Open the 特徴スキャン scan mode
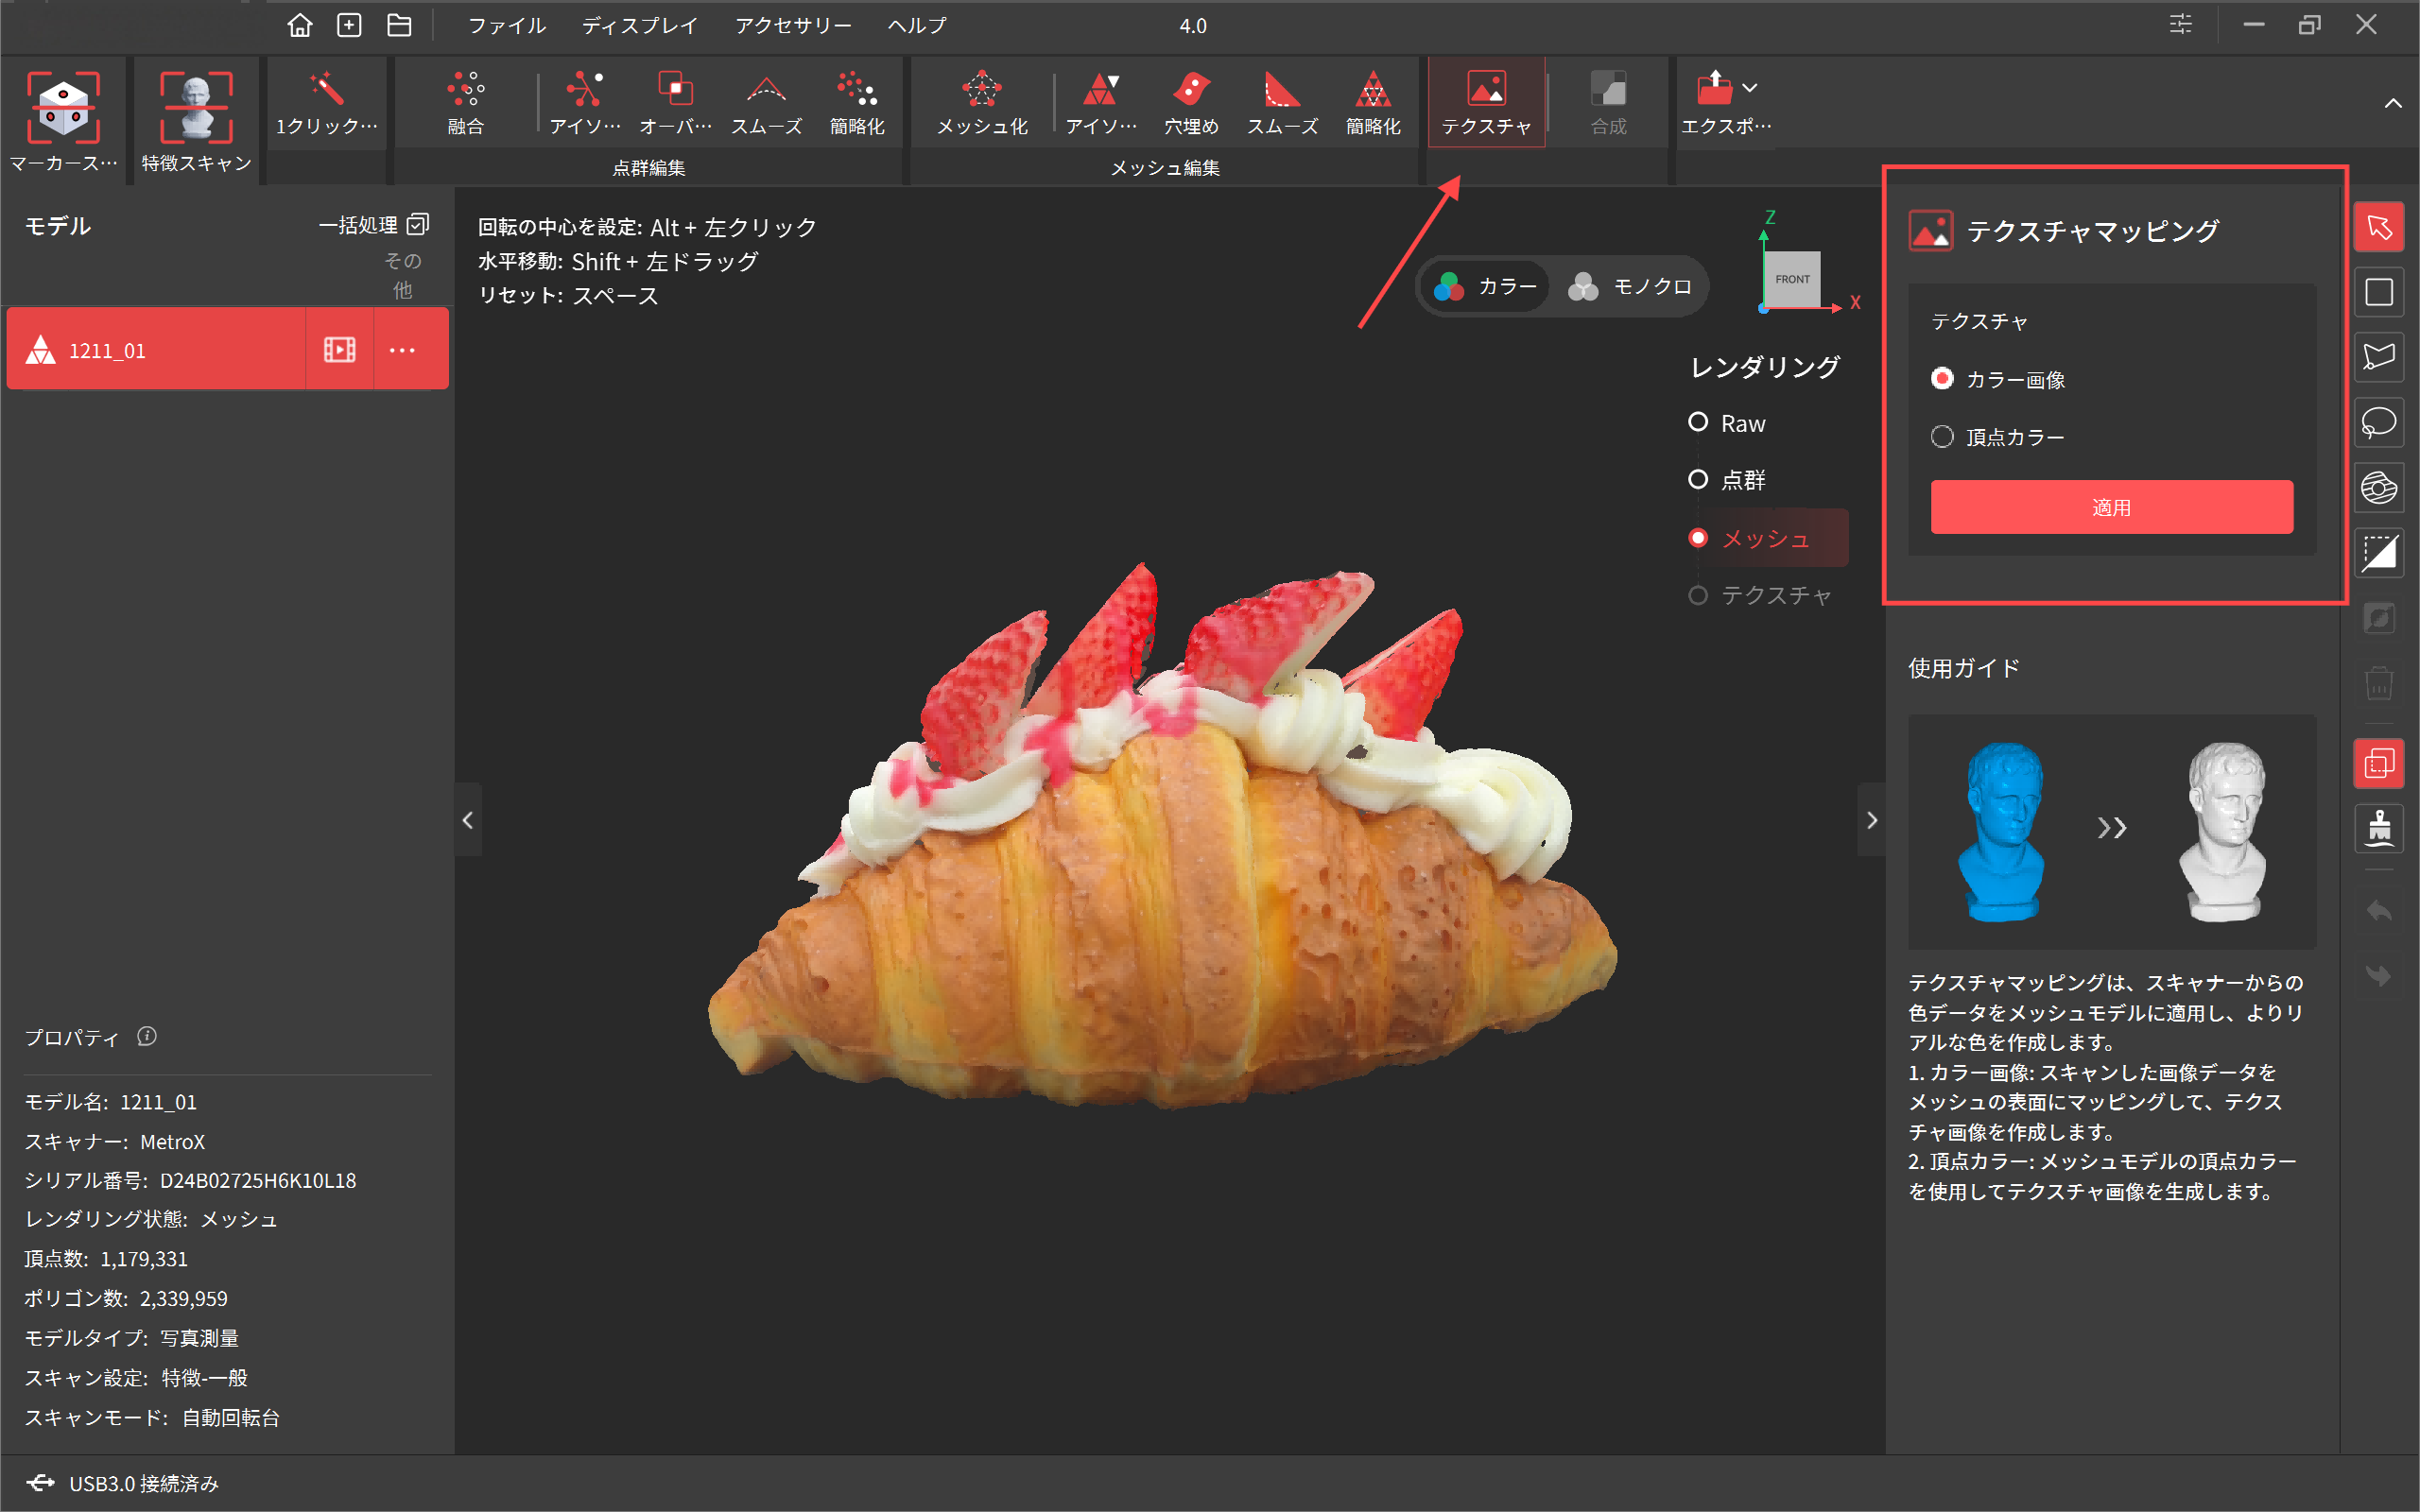 coord(196,108)
